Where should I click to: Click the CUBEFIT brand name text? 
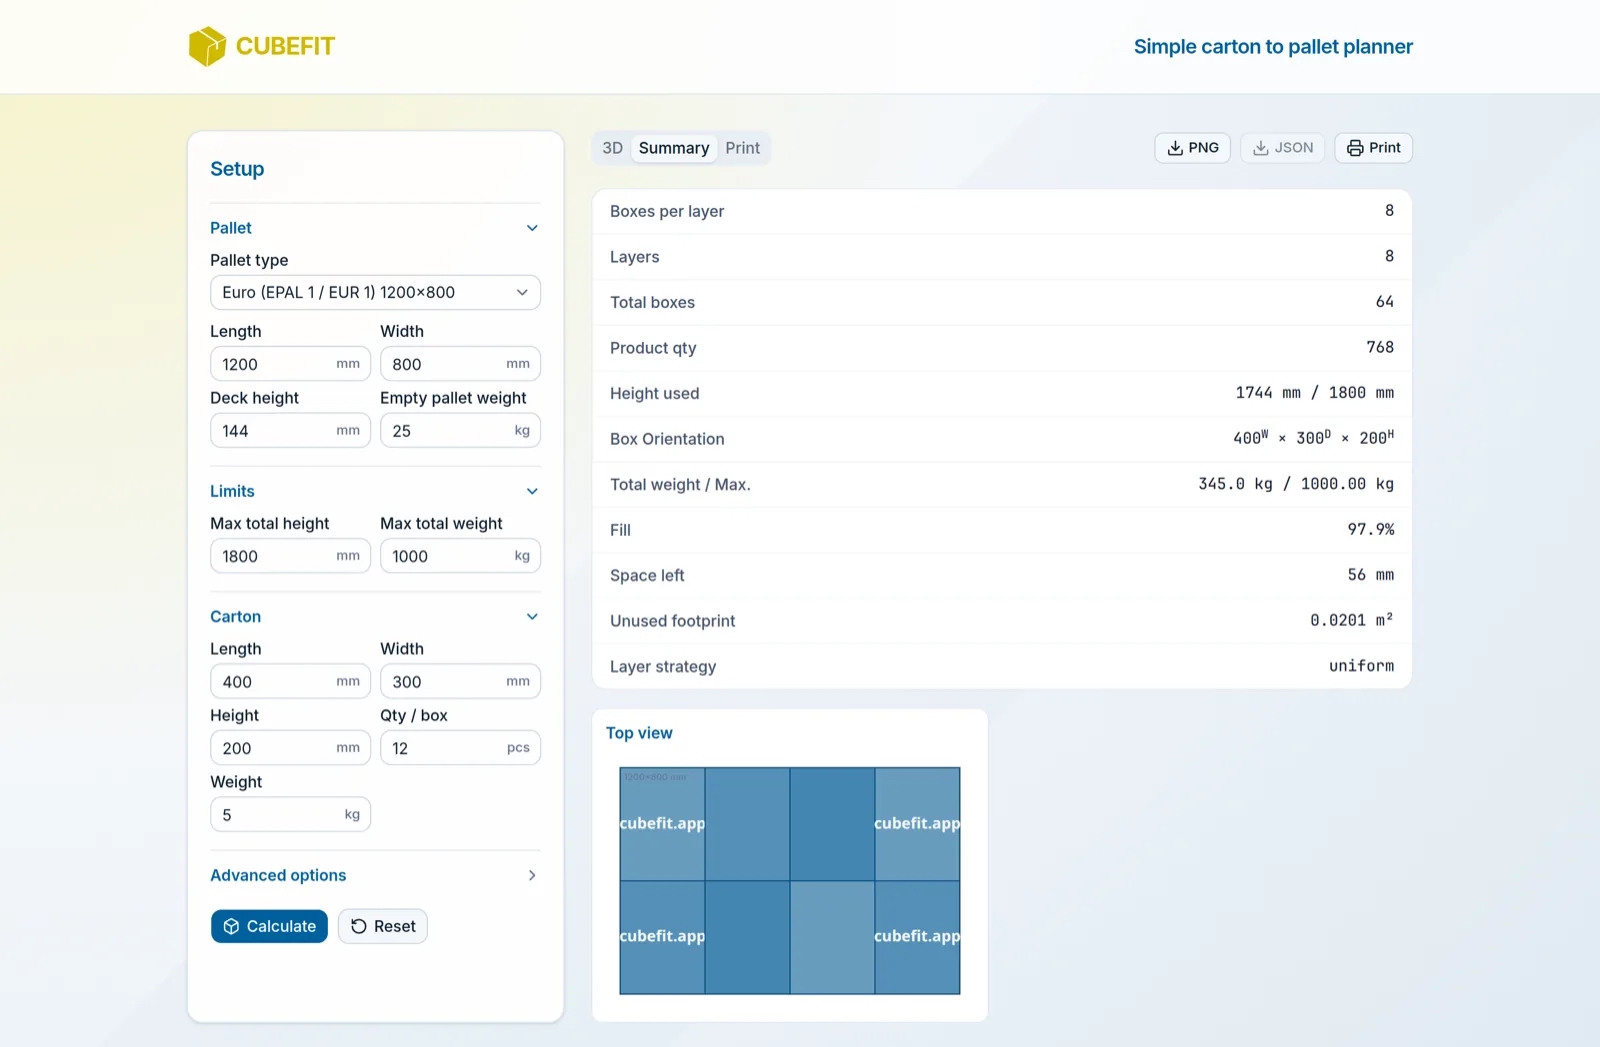coord(285,46)
